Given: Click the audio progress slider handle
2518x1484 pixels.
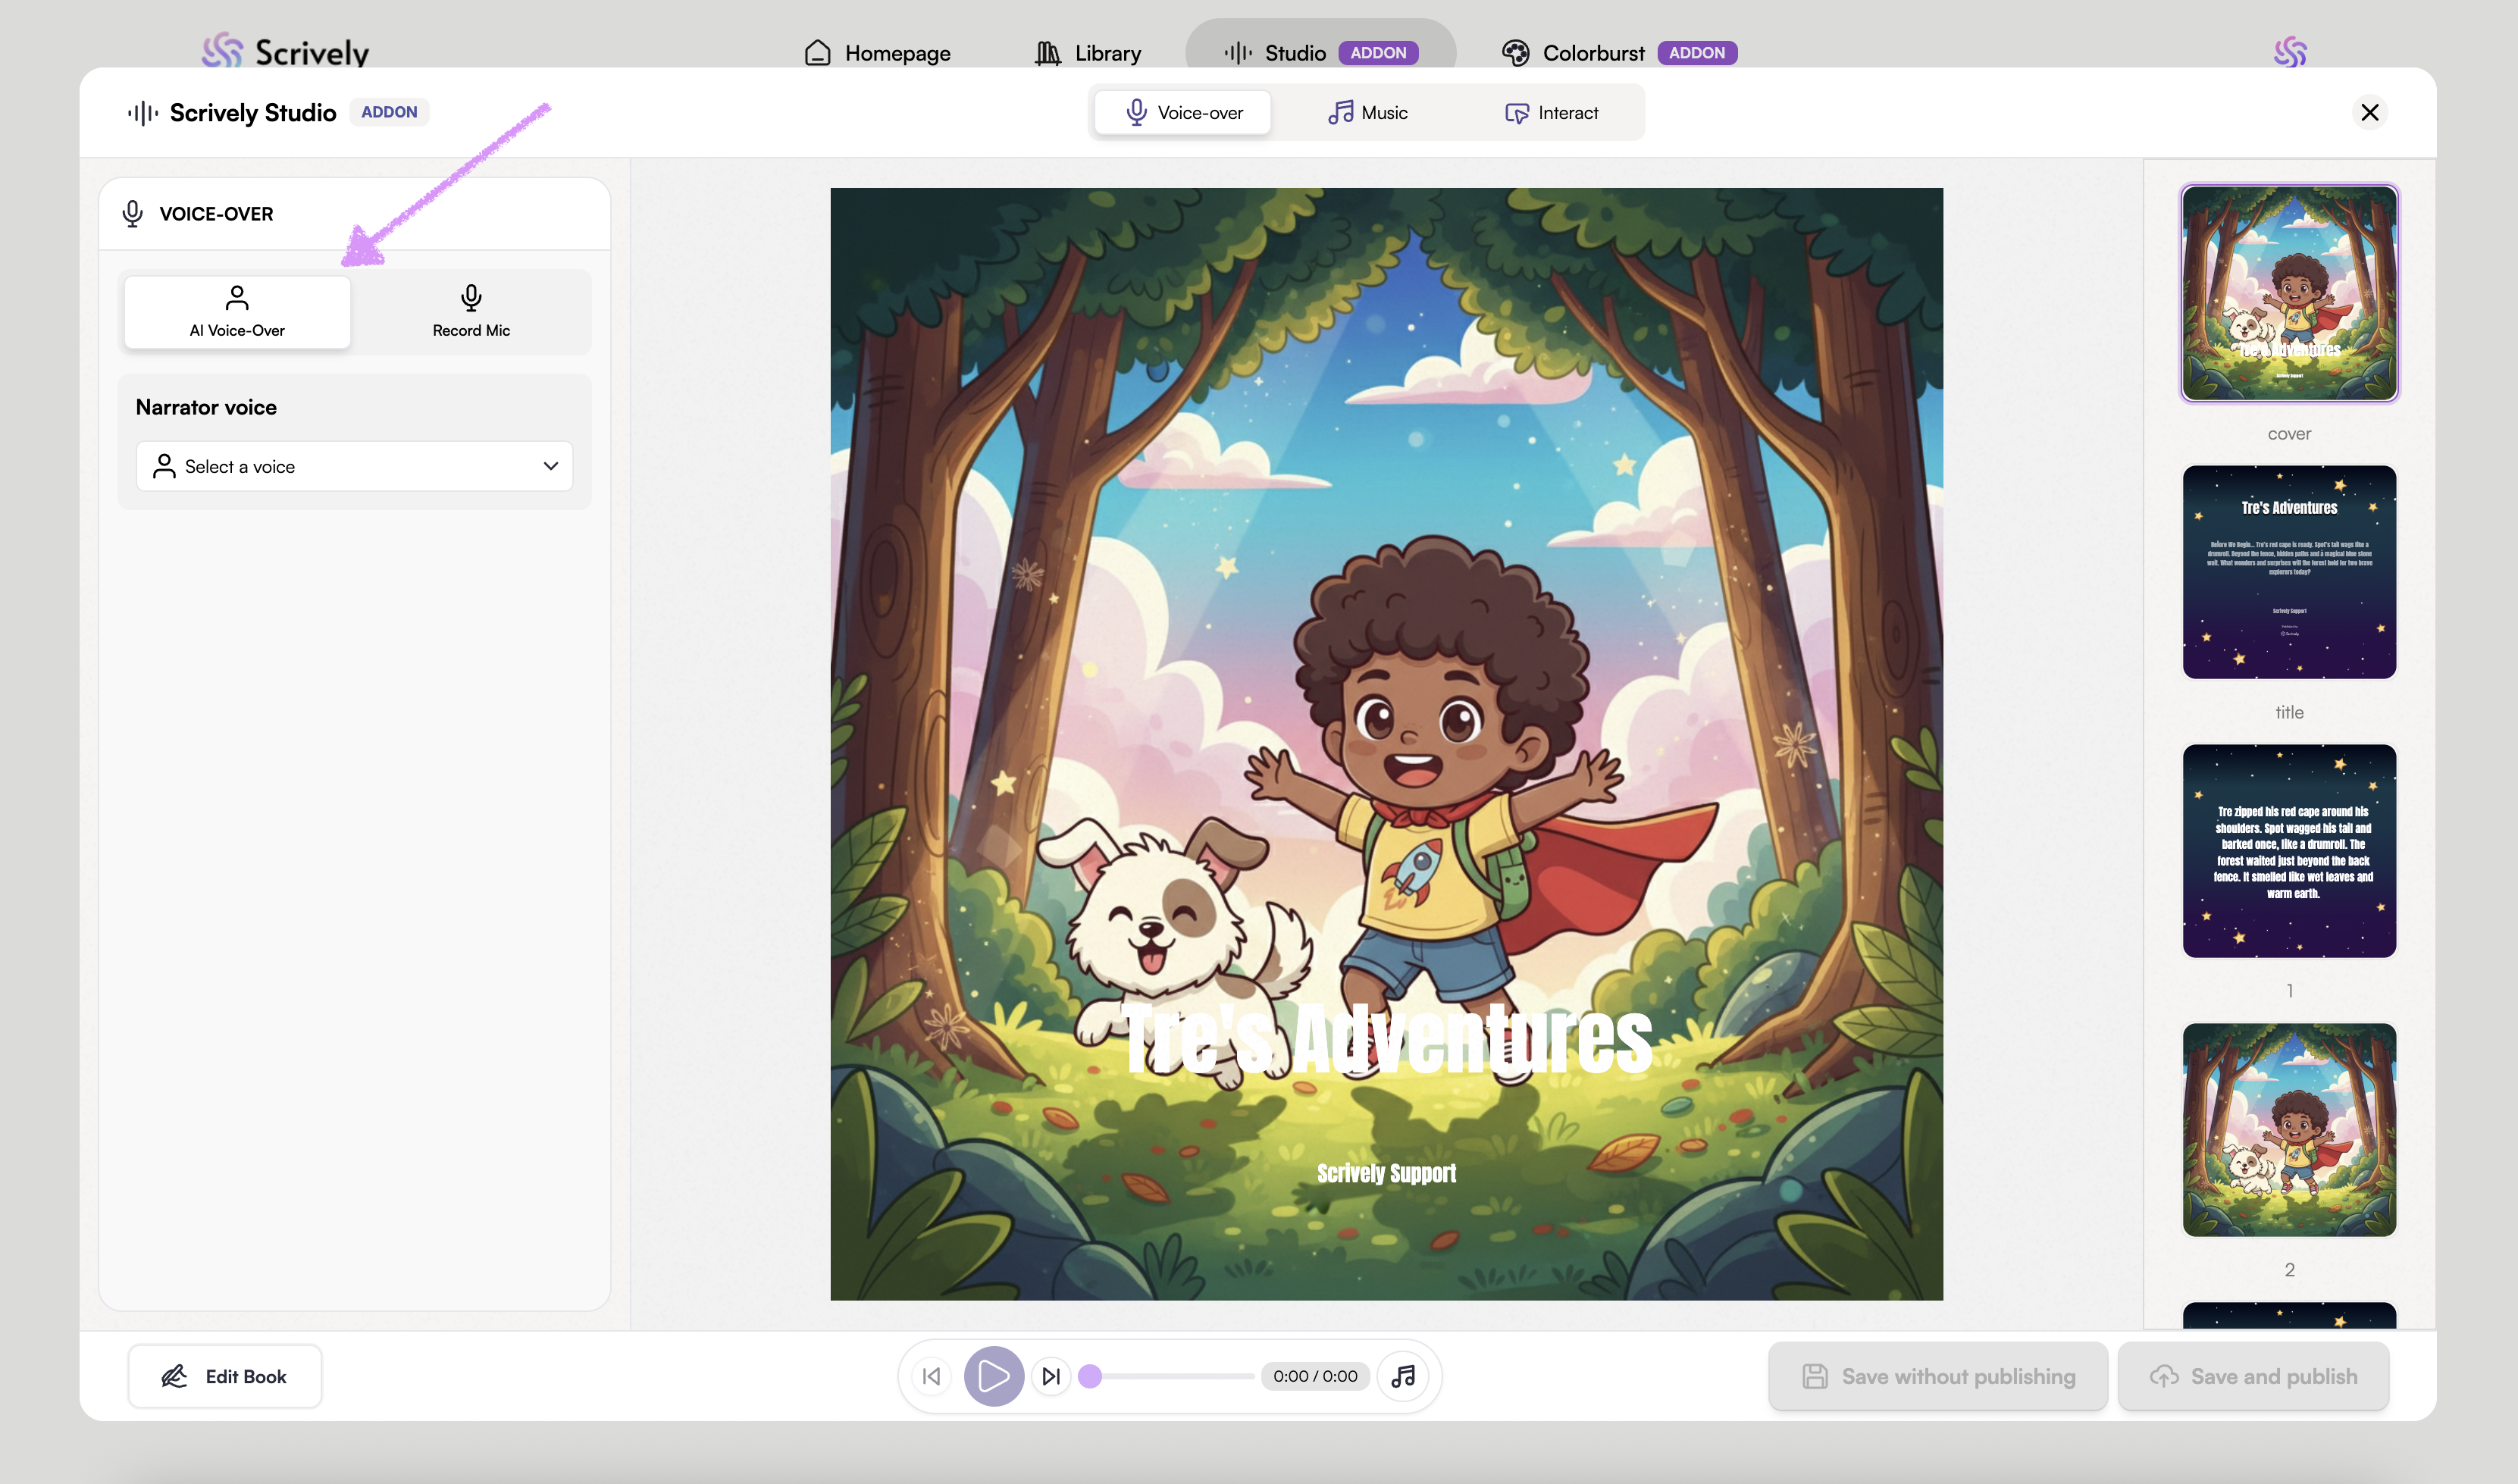Looking at the screenshot, I should tap(1090, 1376).
